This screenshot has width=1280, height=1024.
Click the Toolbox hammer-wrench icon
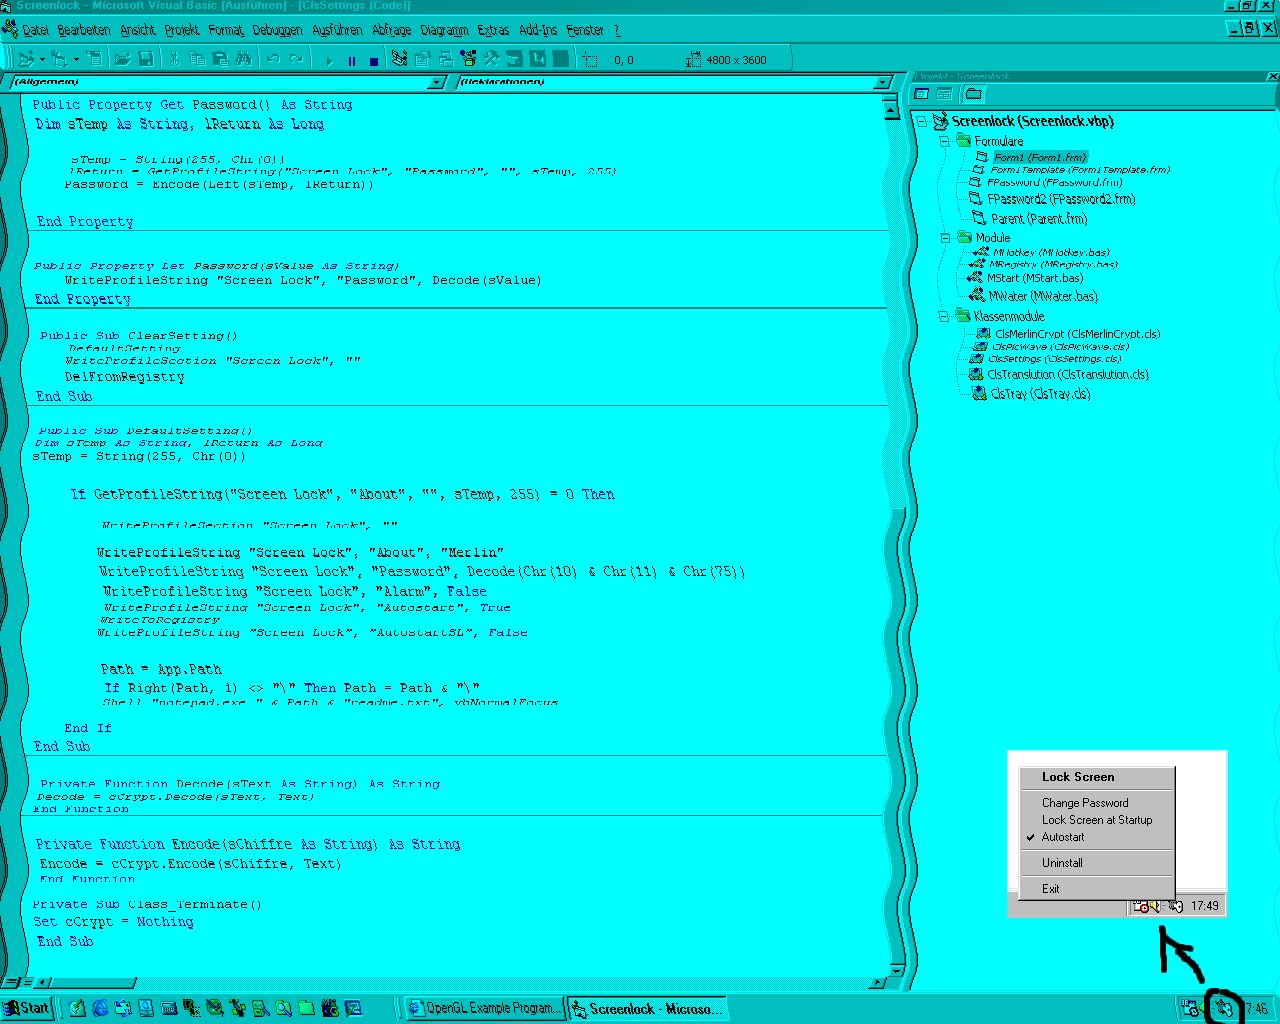click(491, 60)
